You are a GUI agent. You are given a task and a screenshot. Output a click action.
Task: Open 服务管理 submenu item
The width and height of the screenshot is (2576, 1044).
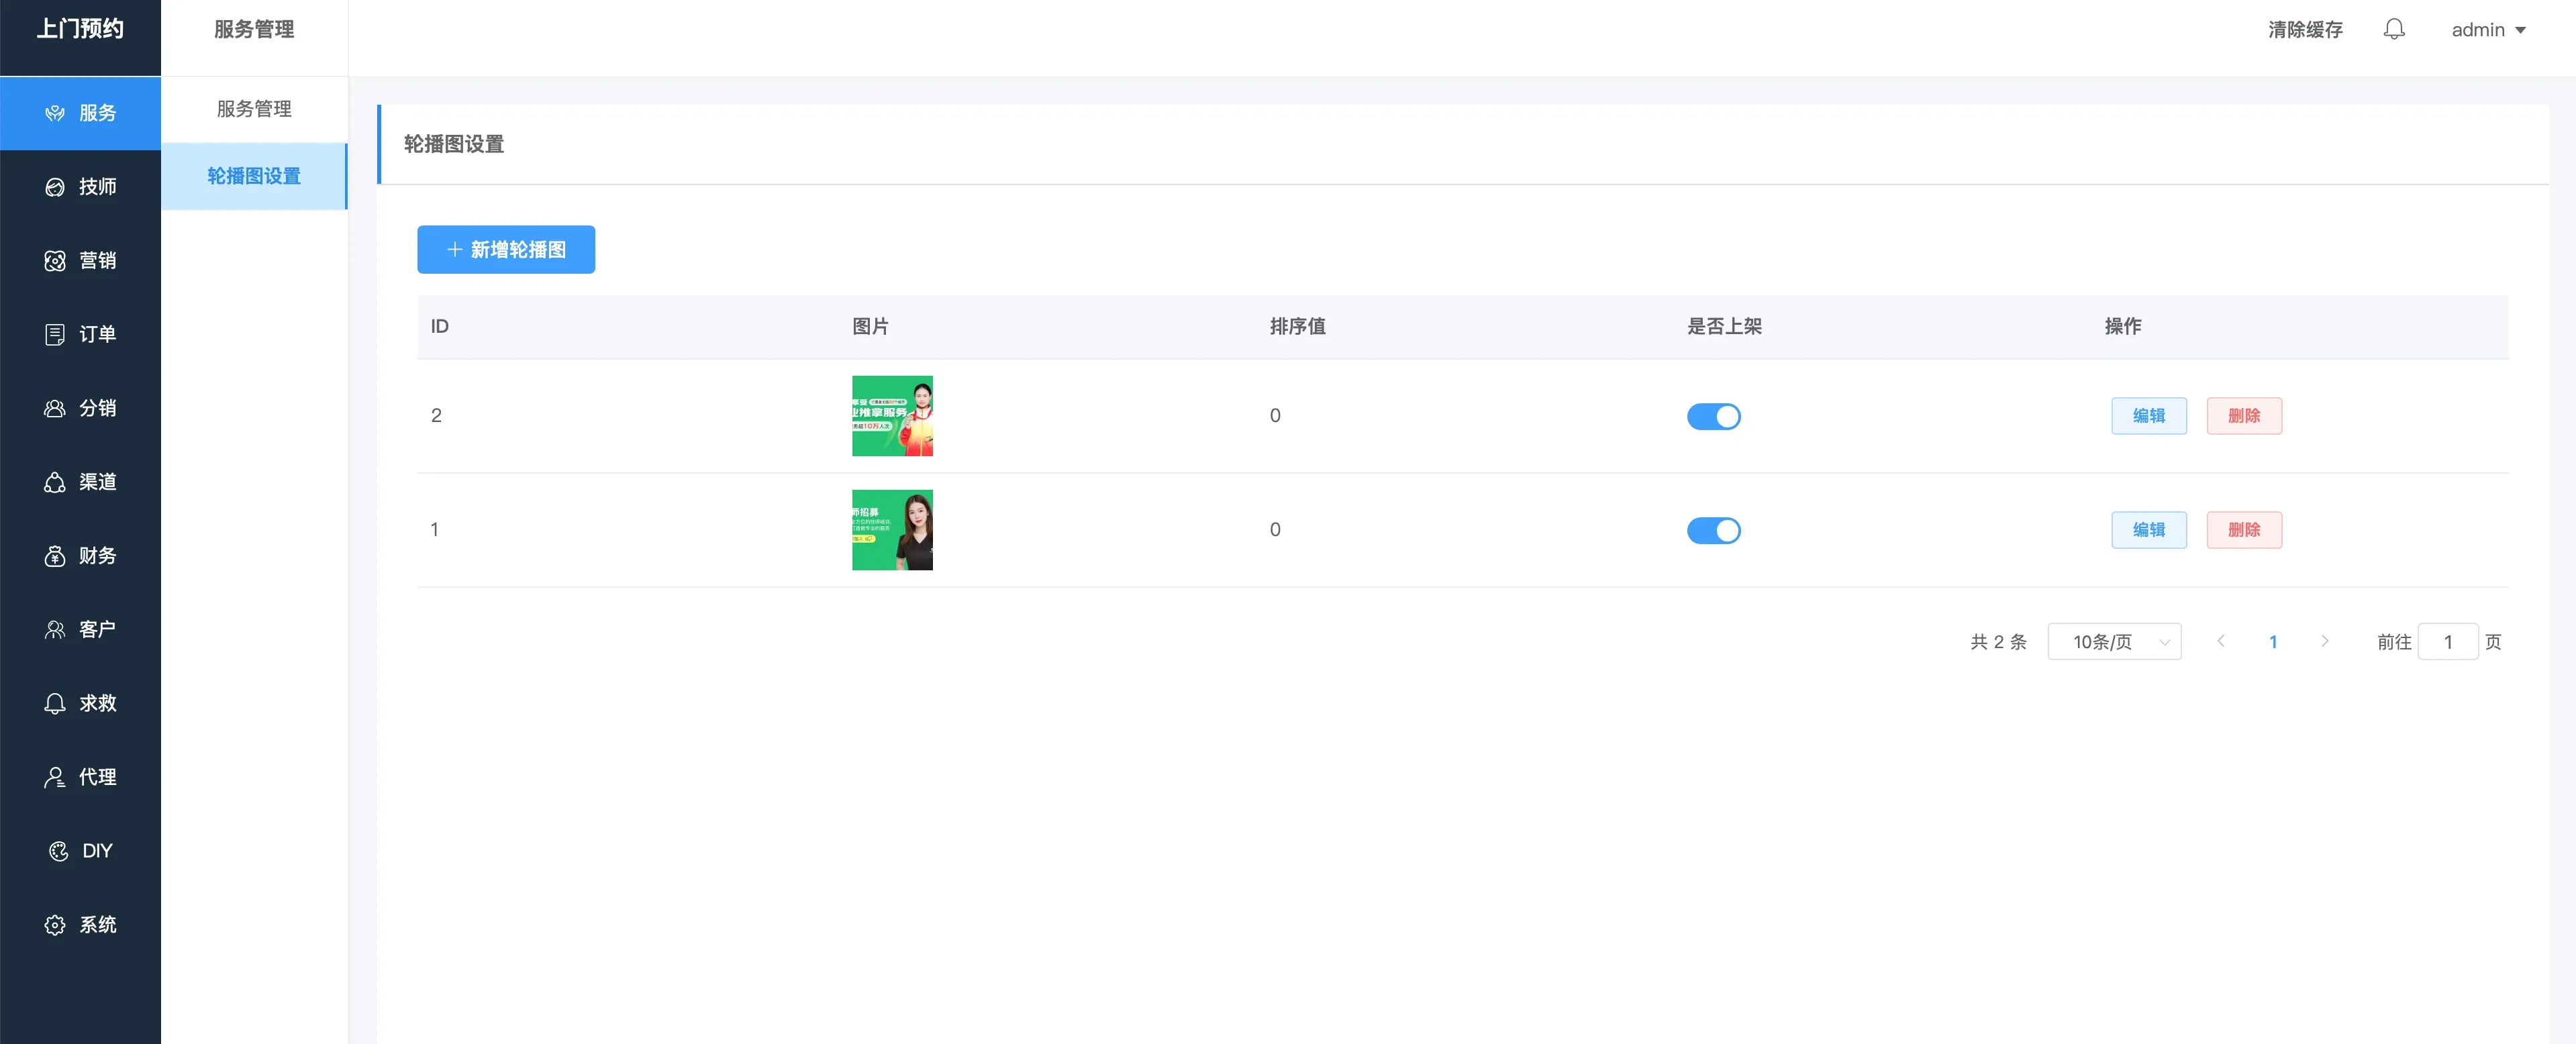point(254,109)
